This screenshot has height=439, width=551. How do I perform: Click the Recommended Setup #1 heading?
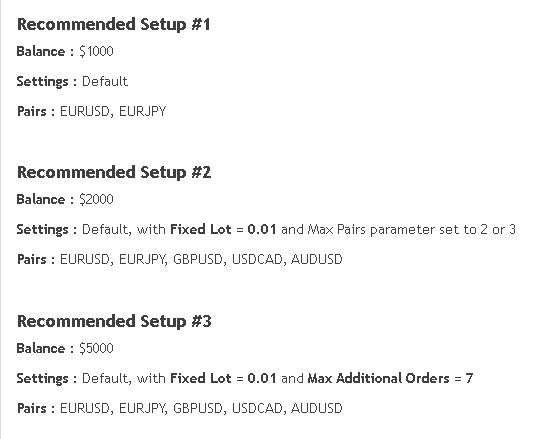tap(114, 25)
